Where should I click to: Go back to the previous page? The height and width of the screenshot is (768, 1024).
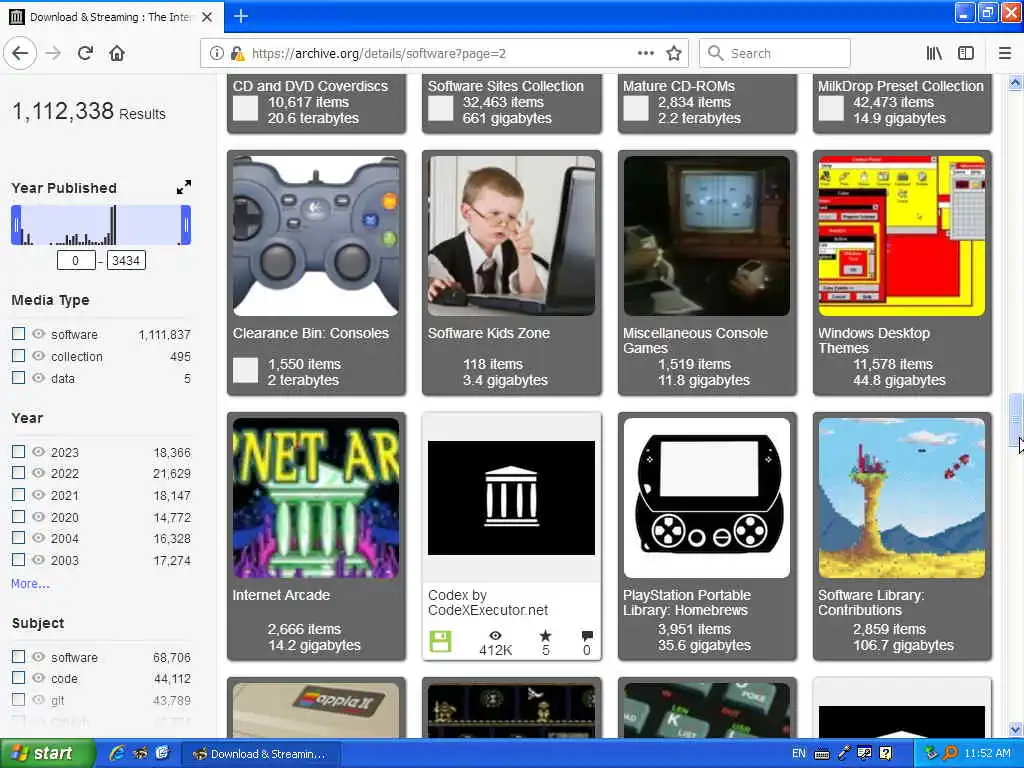pyautogui.click(x=20, y=53)
